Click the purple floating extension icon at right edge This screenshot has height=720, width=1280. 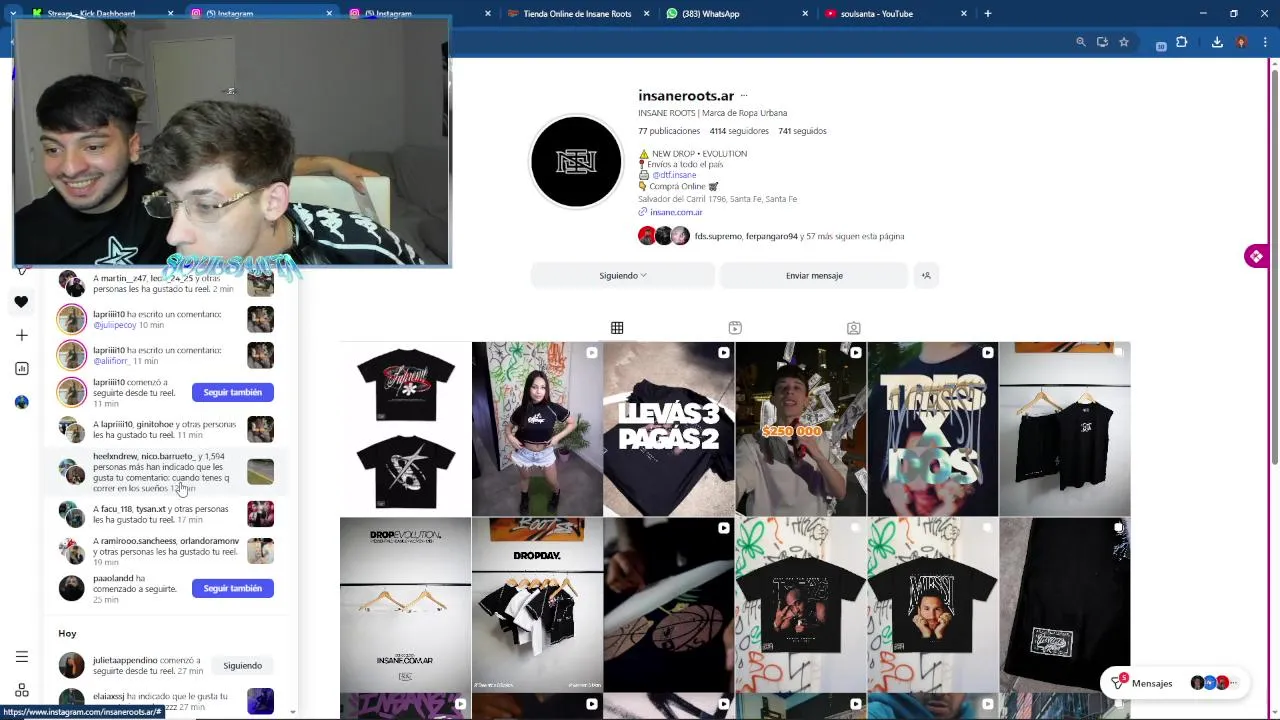pos(1255,257)
